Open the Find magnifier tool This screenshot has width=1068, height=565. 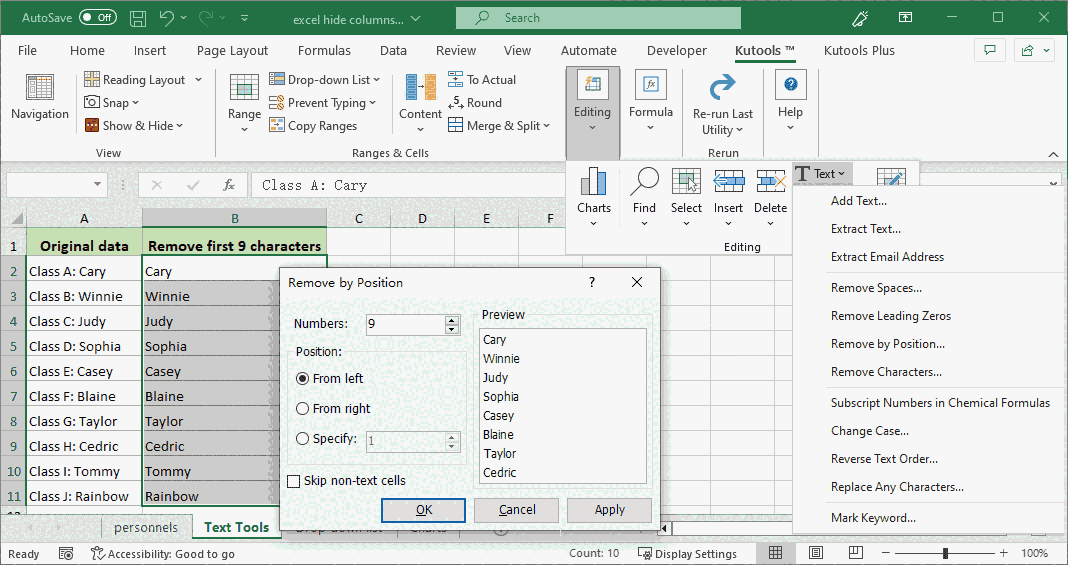(644, 182)
